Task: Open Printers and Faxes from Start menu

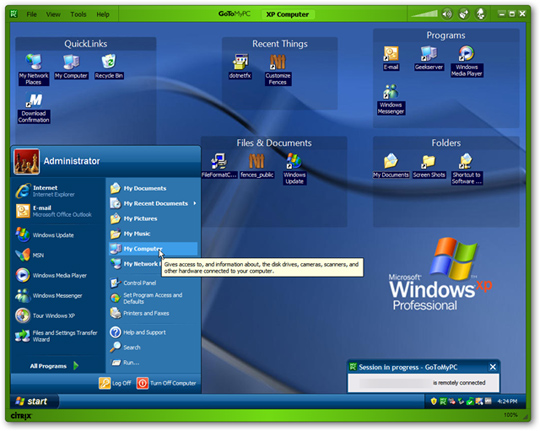Action: [x=153, y=313]
